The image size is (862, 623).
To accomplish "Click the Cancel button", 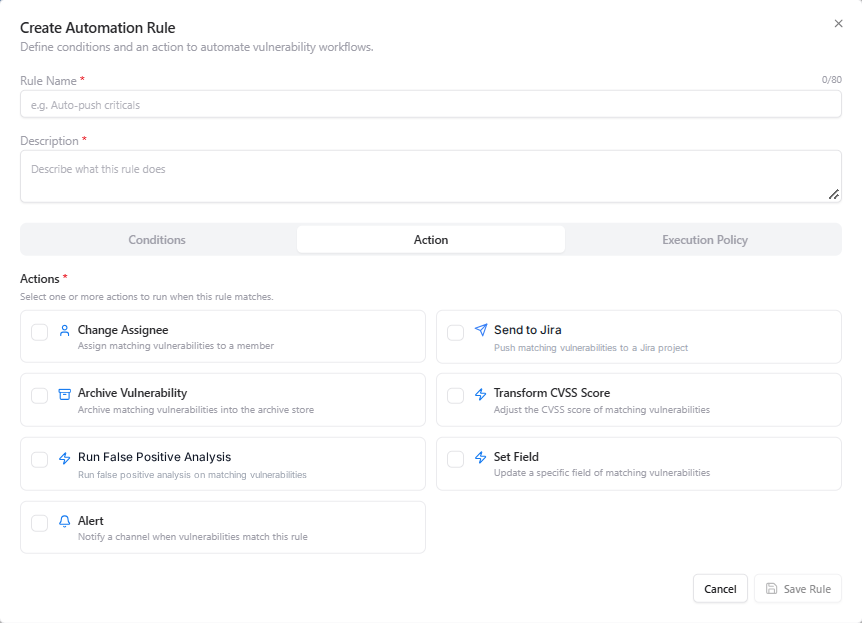I will (720, 589).
